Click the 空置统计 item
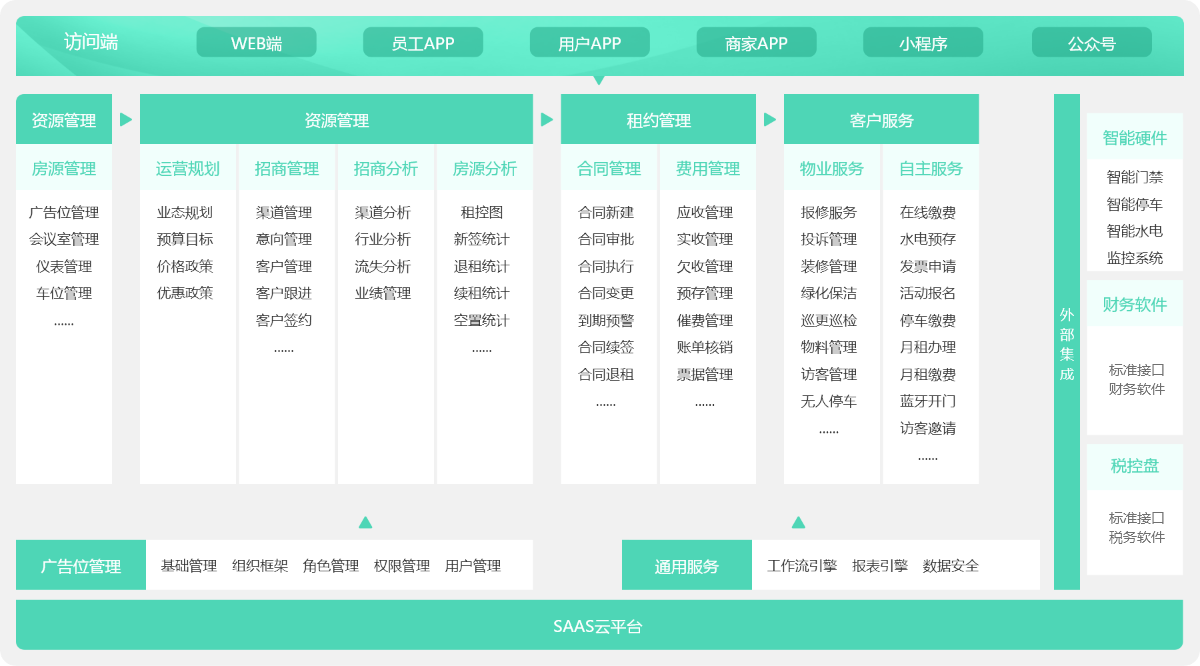 (x=482, y=320)
